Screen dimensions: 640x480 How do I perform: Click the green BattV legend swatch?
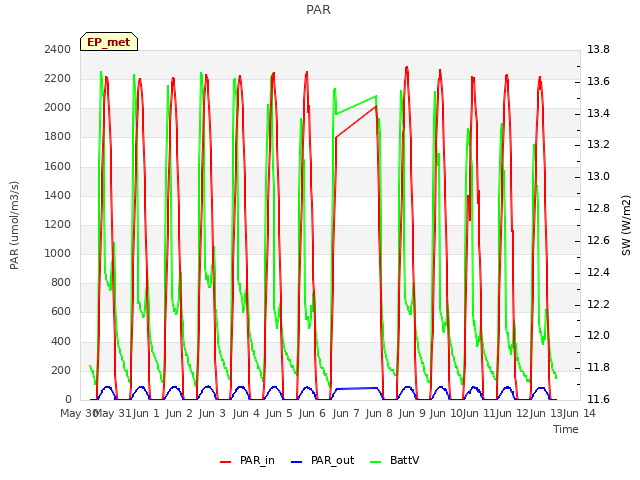(x=375, y=462)
